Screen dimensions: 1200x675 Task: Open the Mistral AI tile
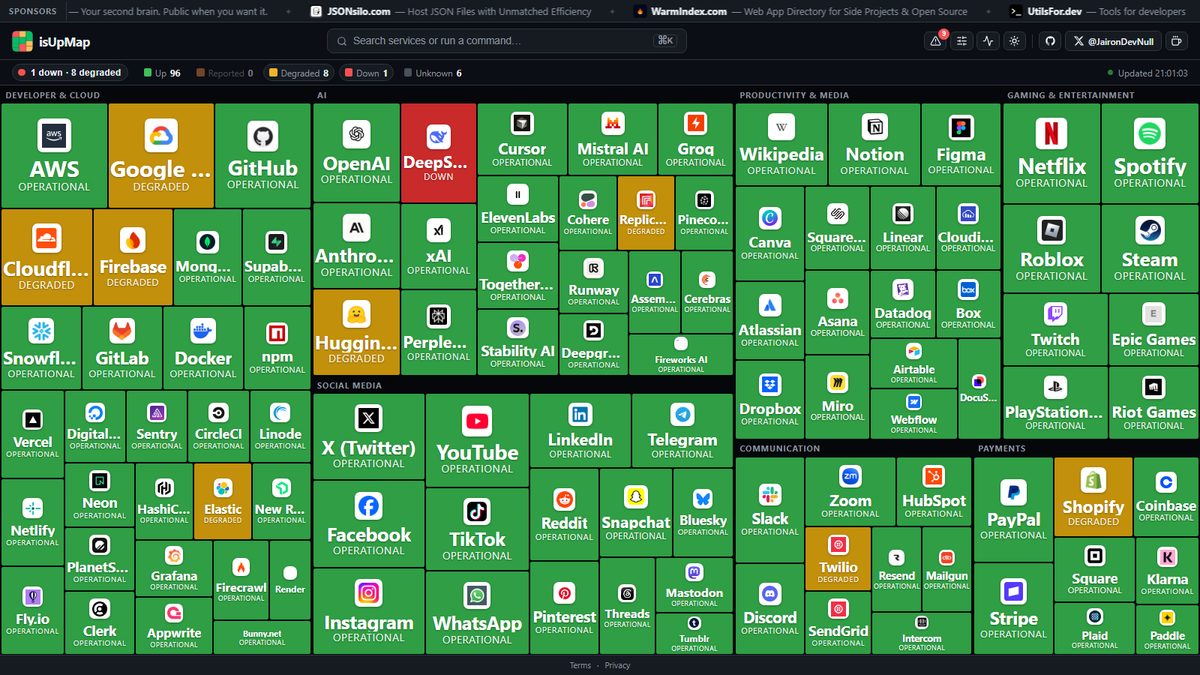(613, 139)
